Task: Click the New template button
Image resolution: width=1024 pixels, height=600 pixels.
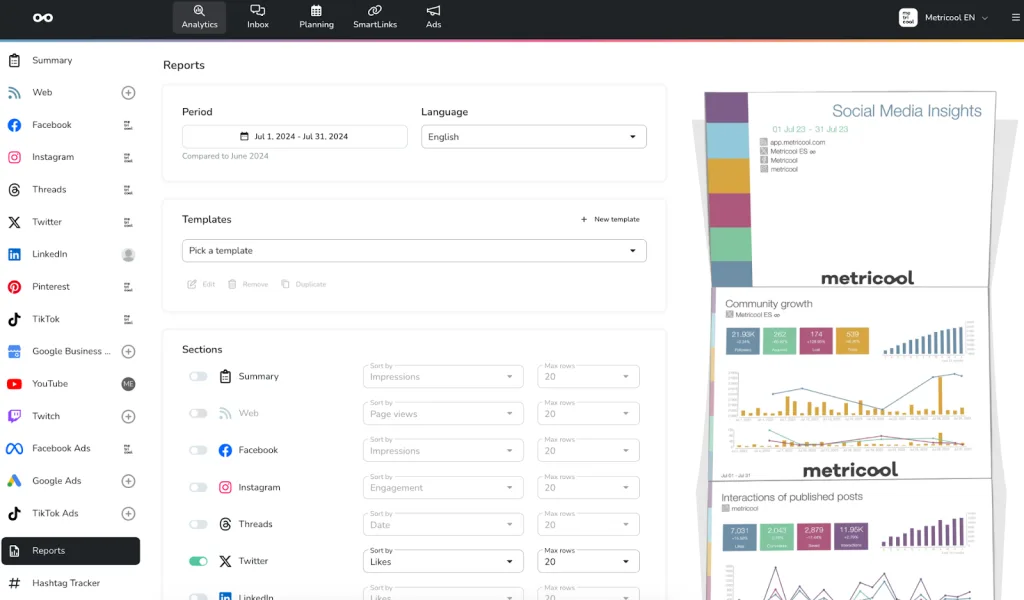Action: 610,219
